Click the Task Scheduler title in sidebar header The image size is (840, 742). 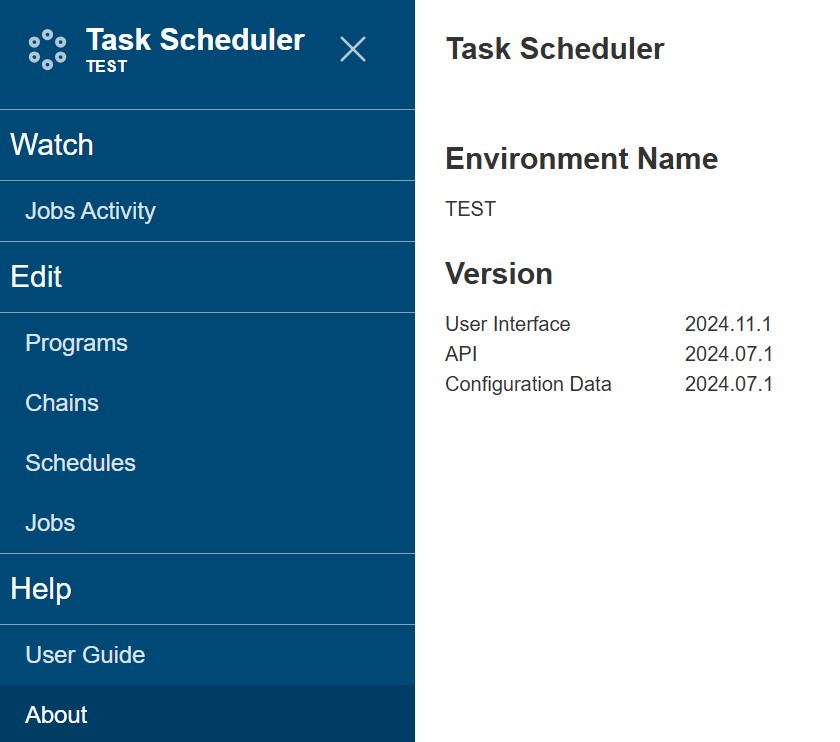195,40
